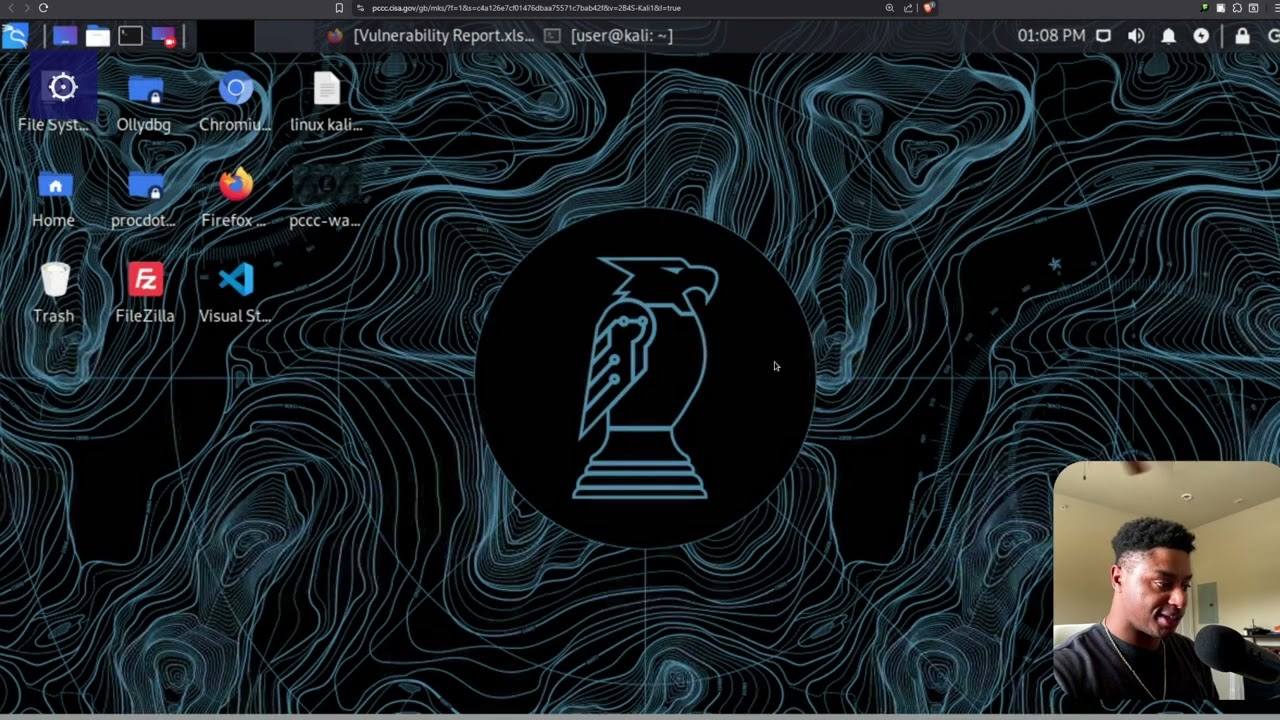Open the Home folder icon

[x=53, y=198]
